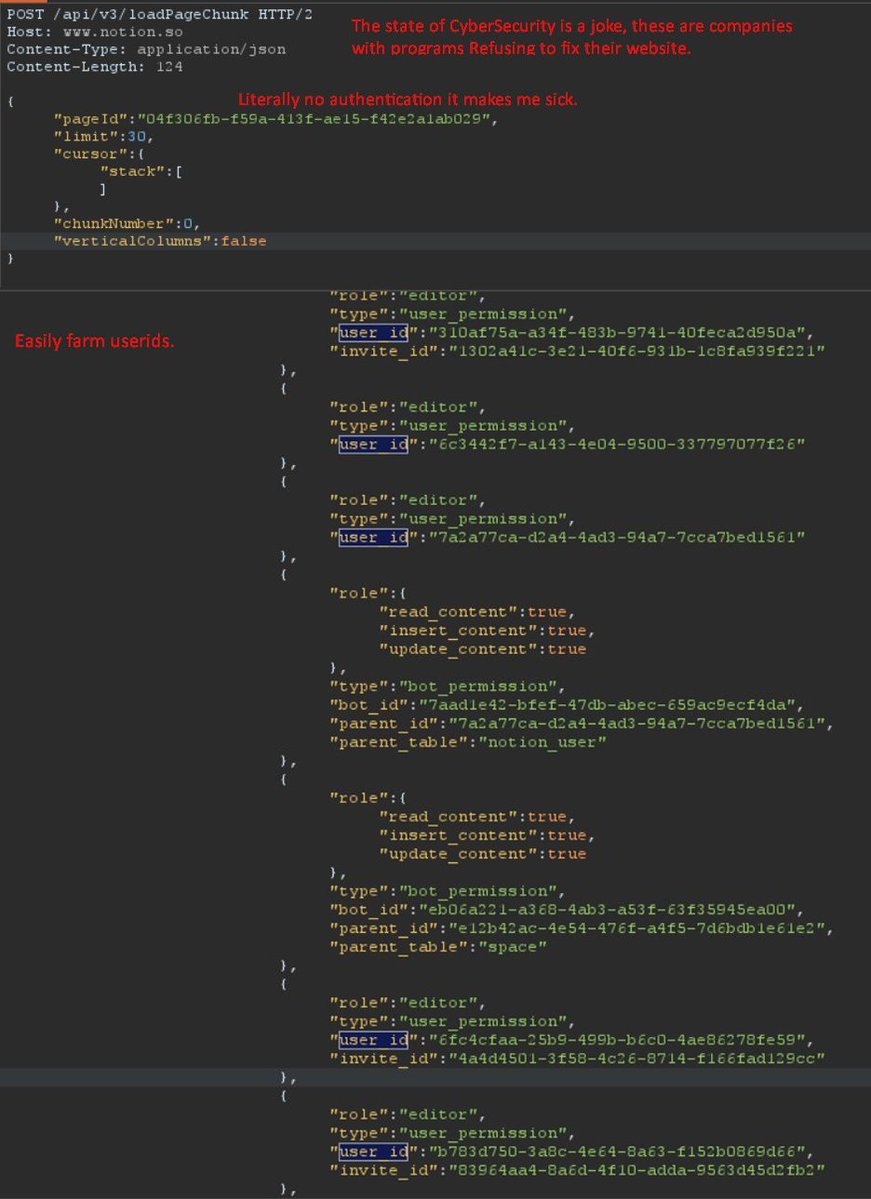The height and width of the screenshot is (1199, 871).
Task: Select "type":"bot_permission" line above bot_id 7aad1e42
Action: [447, 686]
